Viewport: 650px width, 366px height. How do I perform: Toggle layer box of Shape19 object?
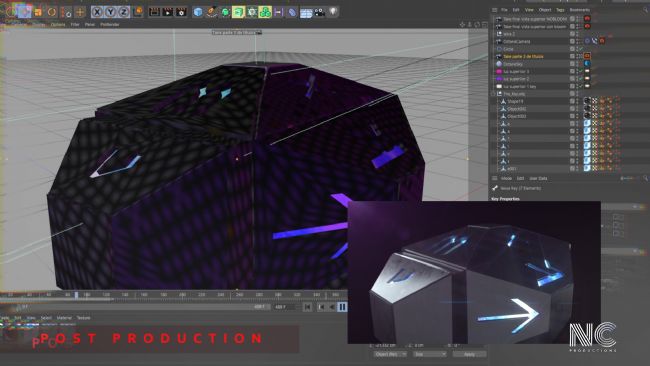coord(572,101)
